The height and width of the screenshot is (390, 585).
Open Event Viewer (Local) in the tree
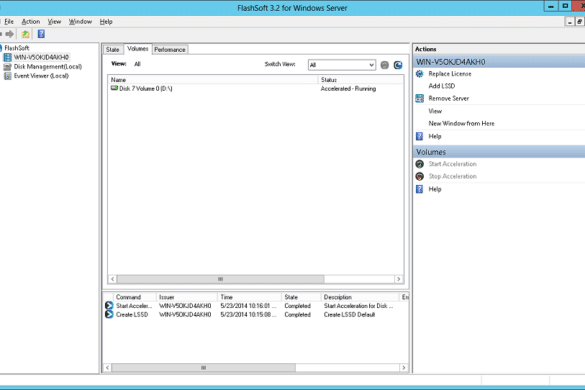click(41, 76)
